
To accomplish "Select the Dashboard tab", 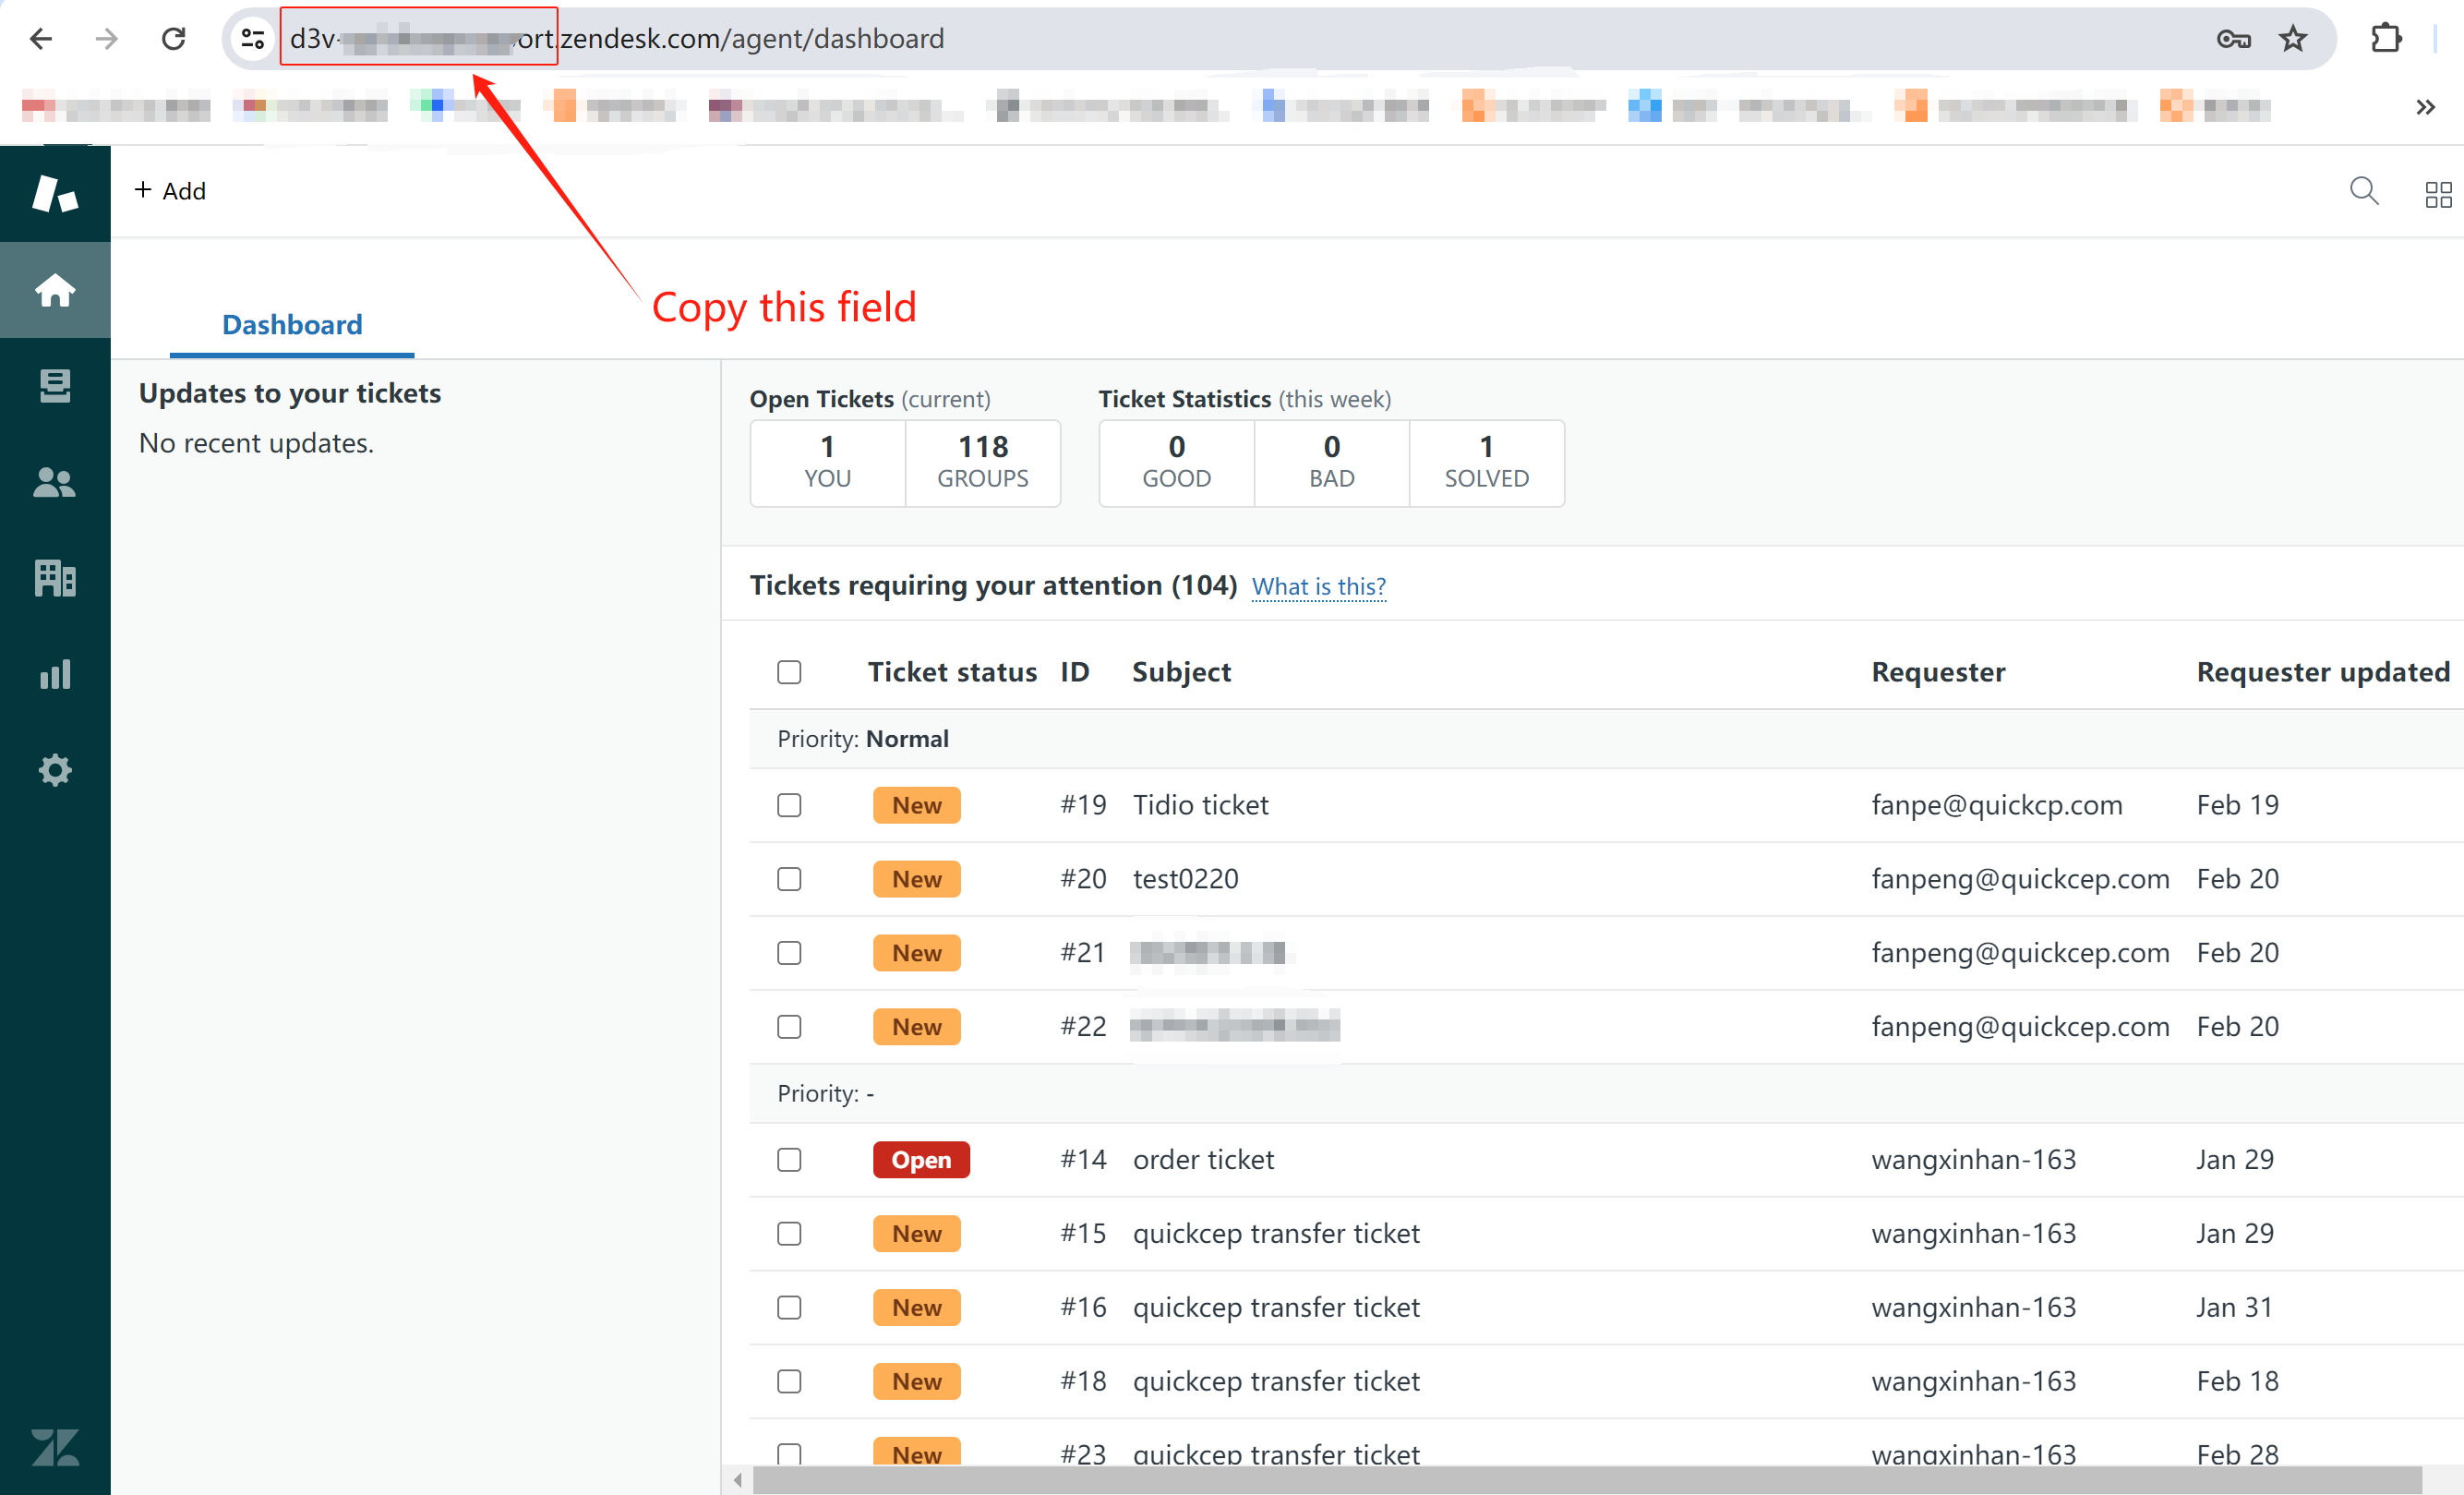I will pyautogui.click(x=292, y=325).
